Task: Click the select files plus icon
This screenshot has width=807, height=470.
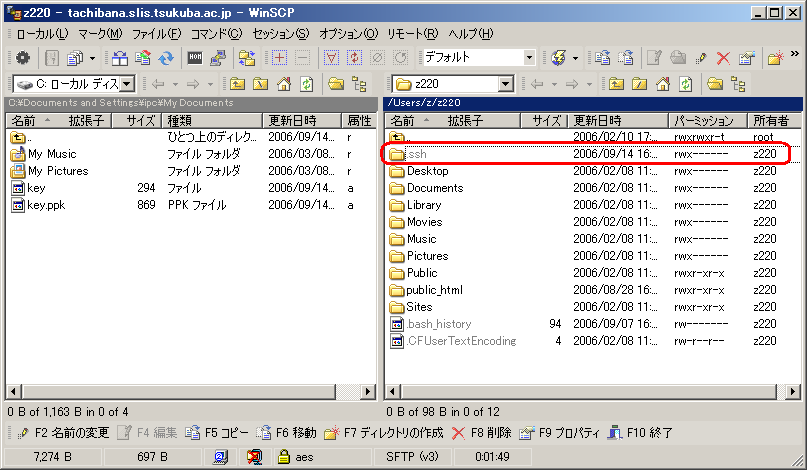Action: pos(279,58)
